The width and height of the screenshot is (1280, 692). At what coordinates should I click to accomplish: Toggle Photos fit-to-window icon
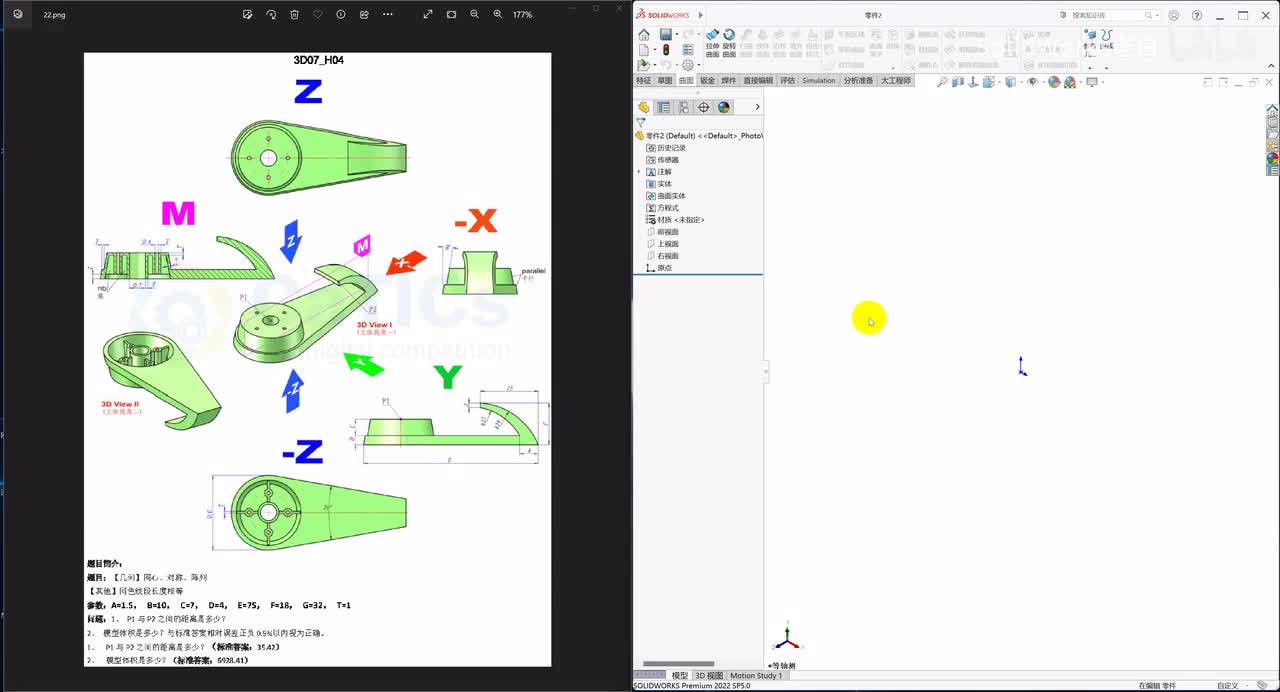point(451,15)
